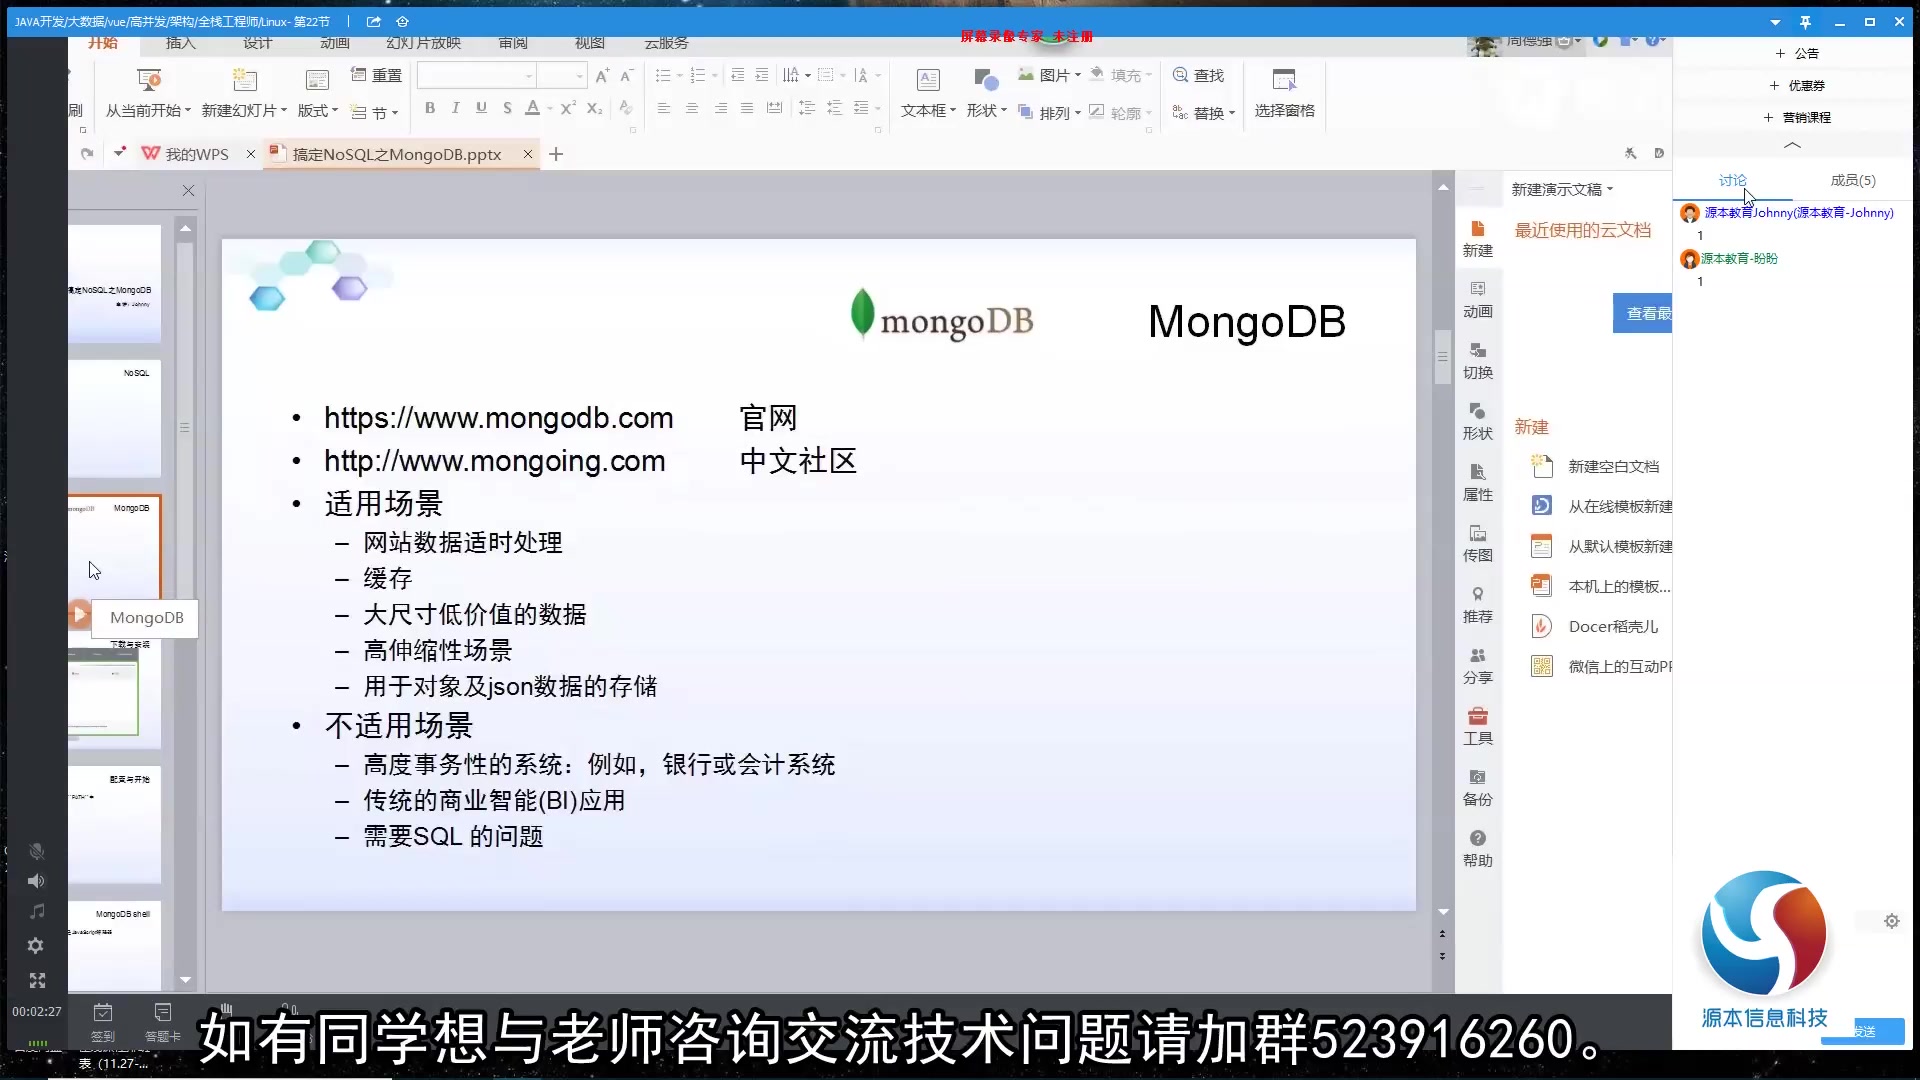The width and height of the screenshot is (1920, 1080).
Task: Select the MongoDB shell slide thumbnail
Action: click(114, 945)
